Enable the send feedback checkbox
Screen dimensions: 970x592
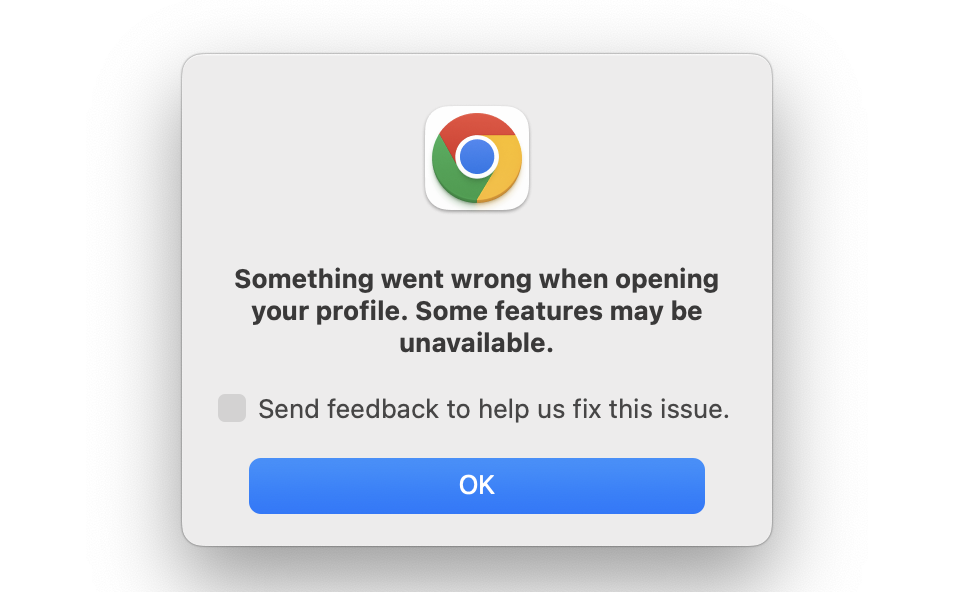point(232,408)
